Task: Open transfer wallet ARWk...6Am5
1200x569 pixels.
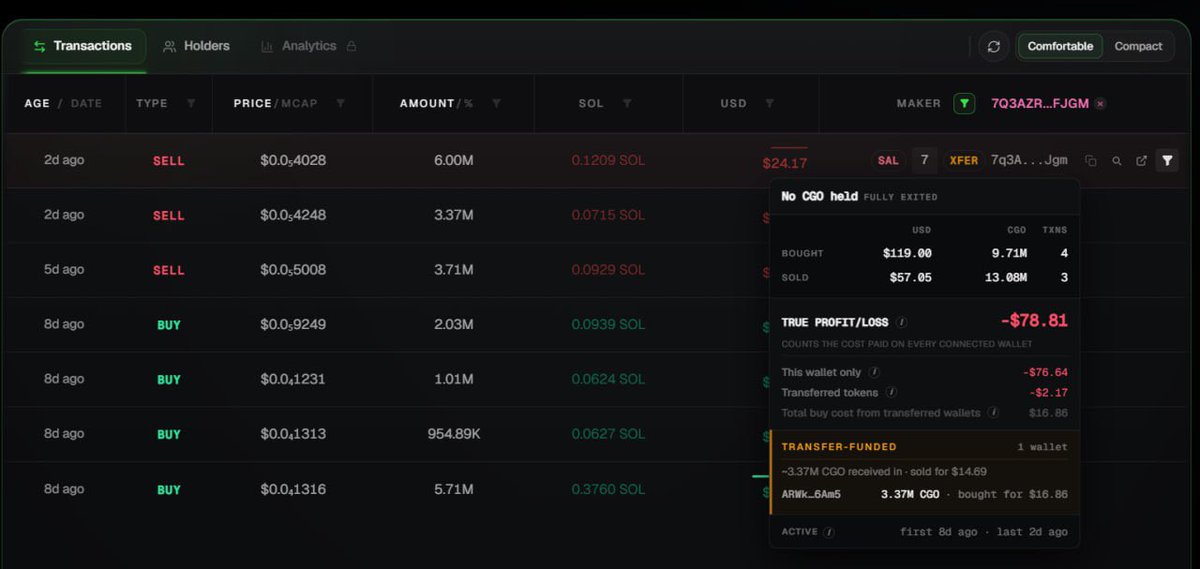Action: point(810,494)
